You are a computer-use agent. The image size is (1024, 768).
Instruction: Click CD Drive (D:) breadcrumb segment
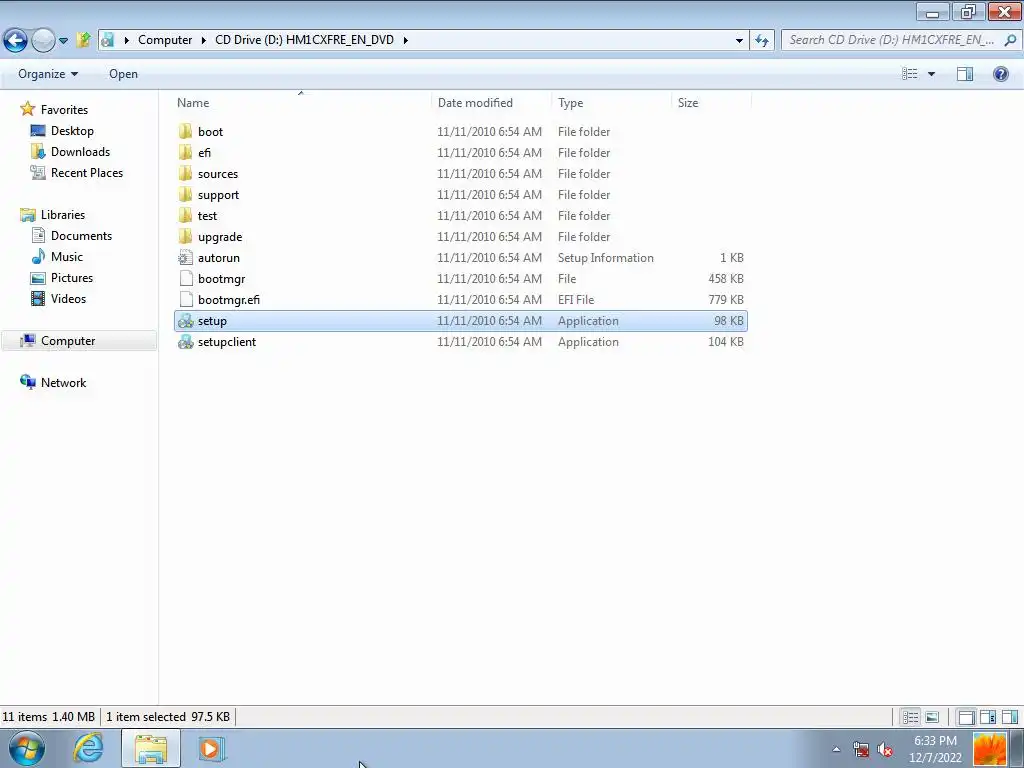(x=304, y=40)
